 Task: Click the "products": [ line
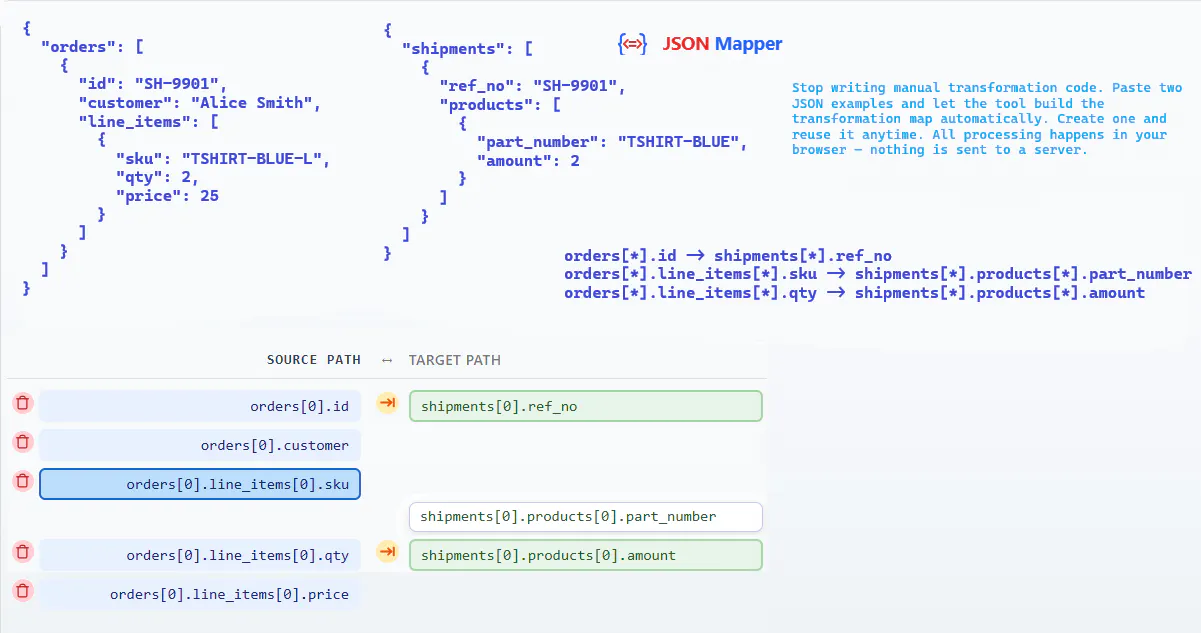tap(500, 105)
